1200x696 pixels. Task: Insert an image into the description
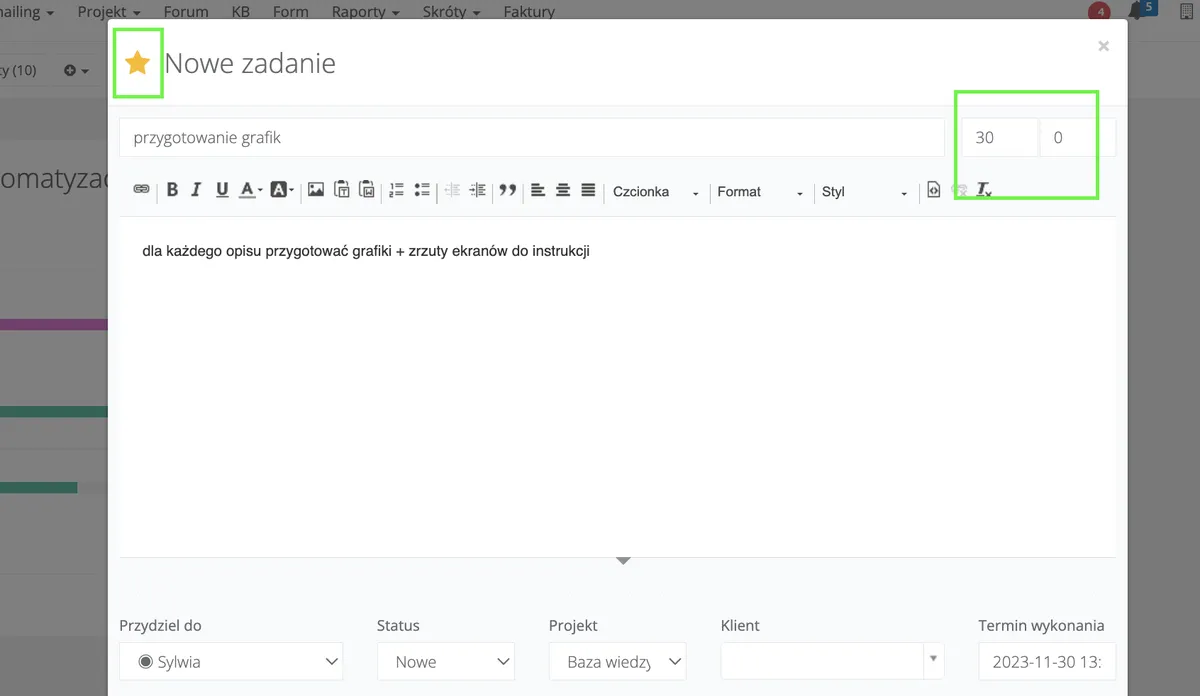click(316, 190)
